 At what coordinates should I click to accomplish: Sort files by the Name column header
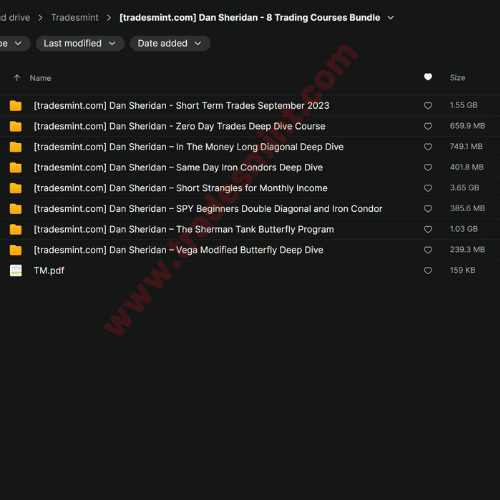click(40, 78)
